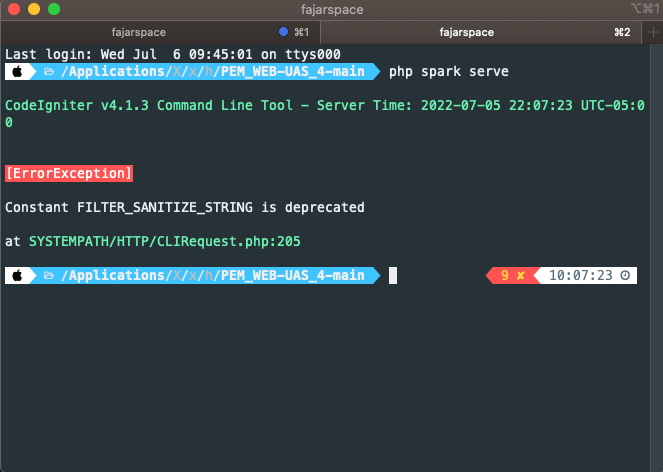Click the red [ErrorException] label
Viewport: 663px width, 472px height.
pyautogui.click(x=69, y=173)
